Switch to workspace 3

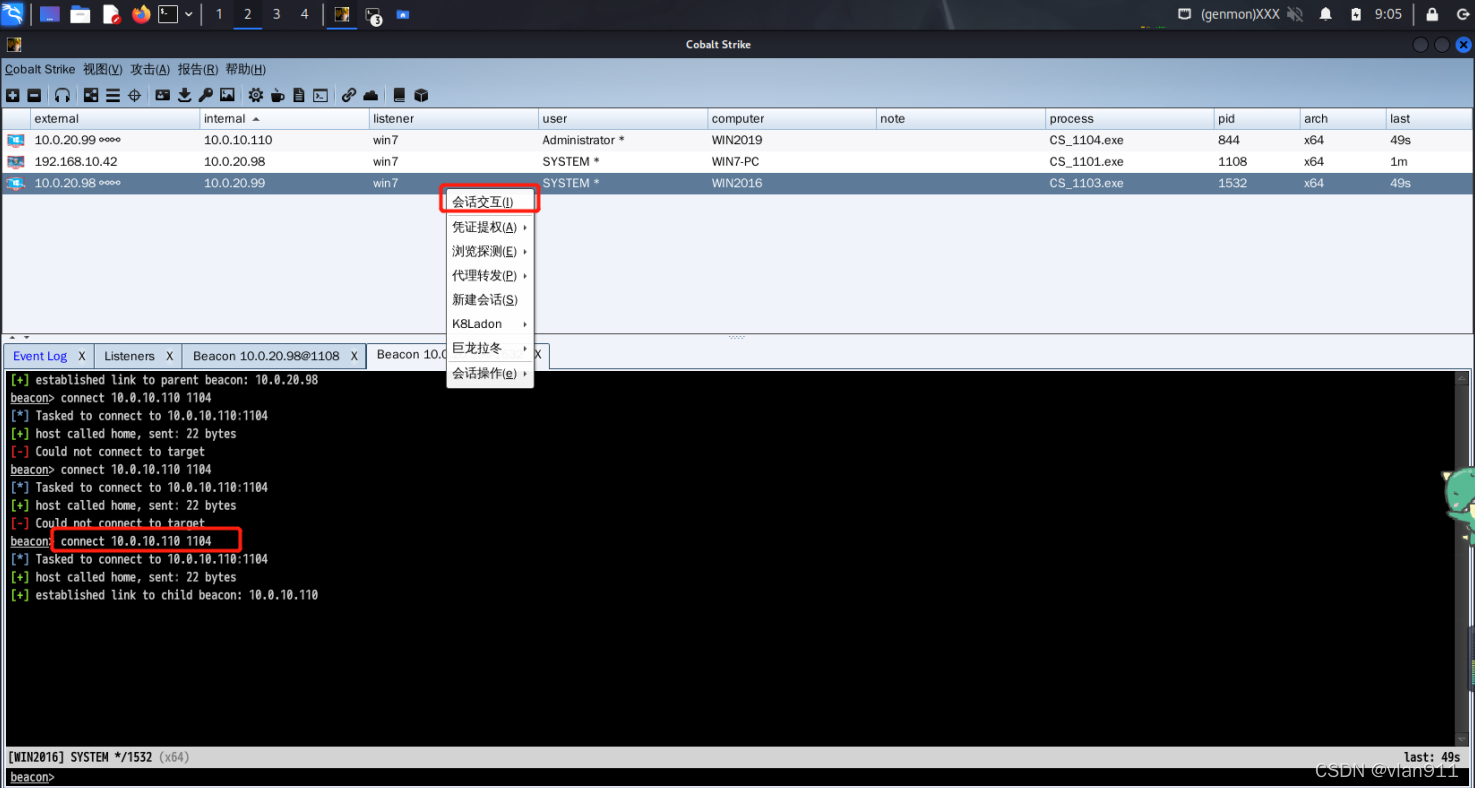(277, 14)
